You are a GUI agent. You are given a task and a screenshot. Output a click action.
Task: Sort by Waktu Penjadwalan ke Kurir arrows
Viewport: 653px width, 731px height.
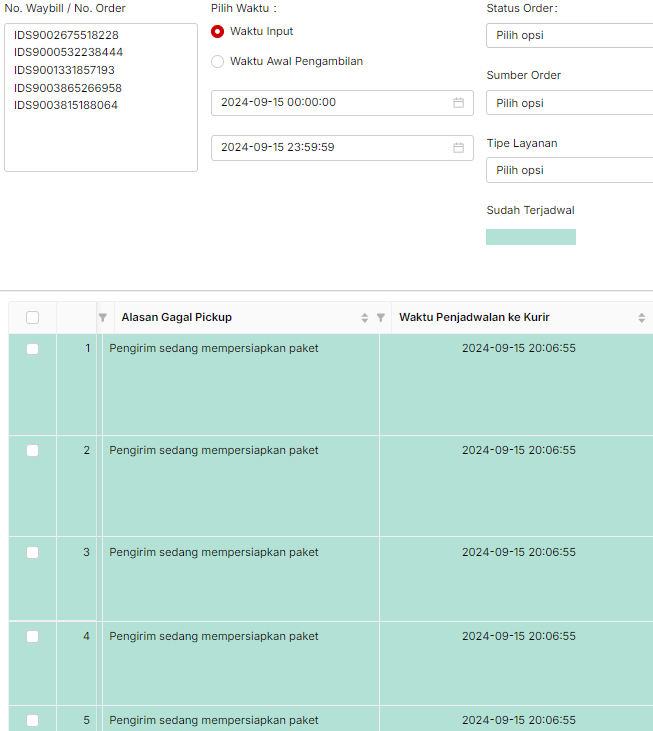pyautogui.click(x=641, y=317)
